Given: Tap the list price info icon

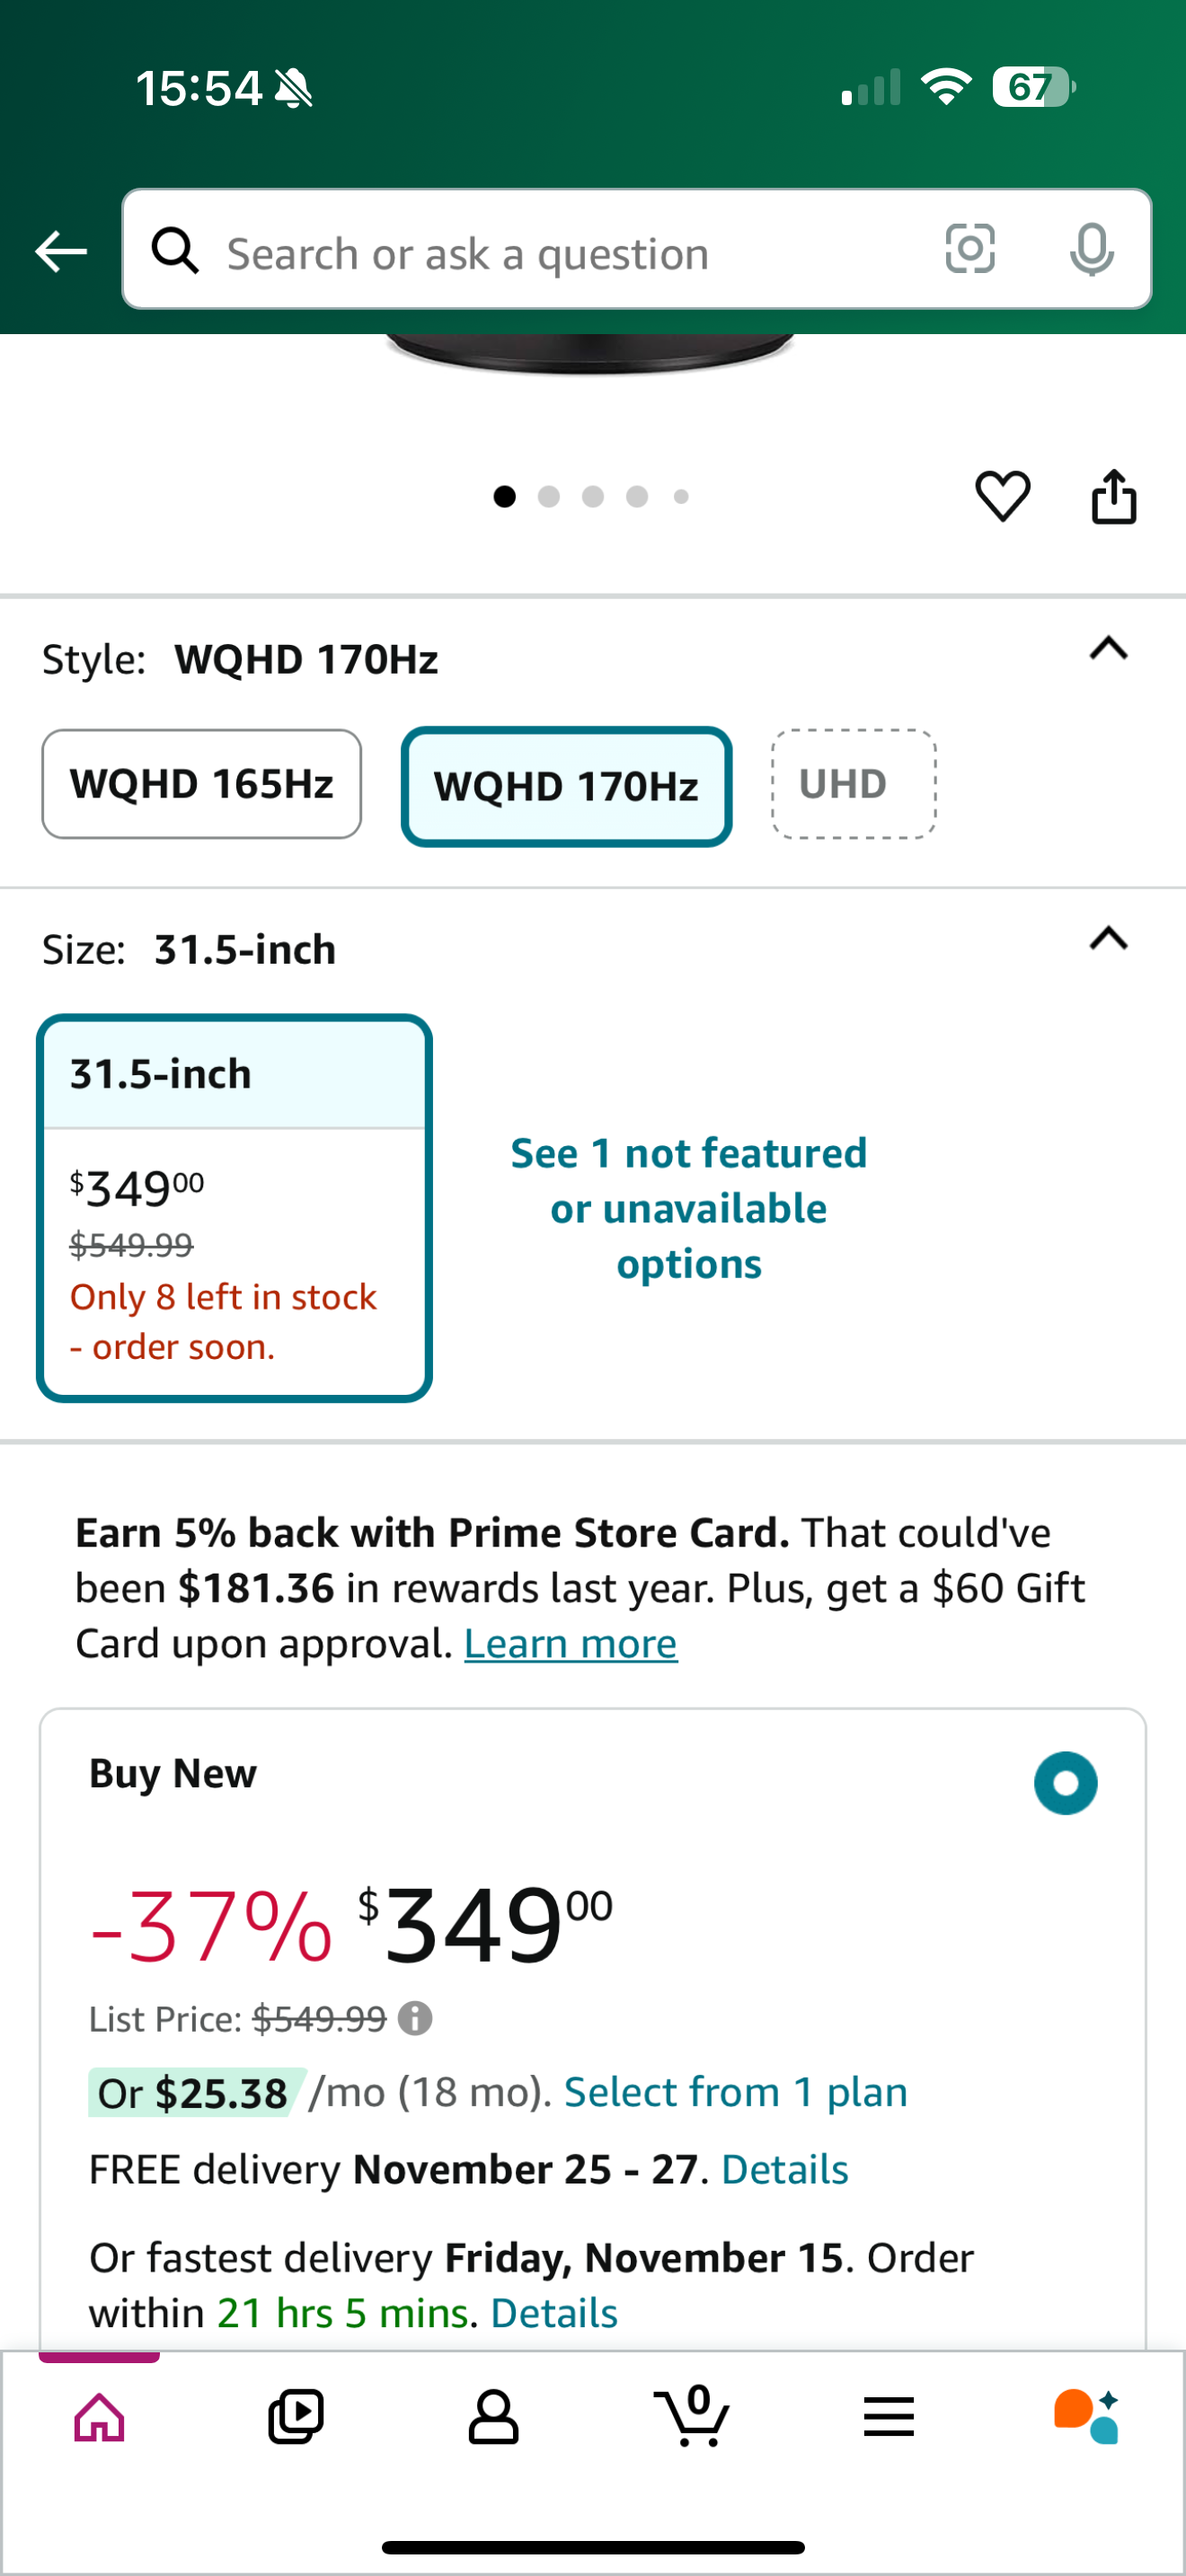Looking at the screenshot, I should (415, 2019).
